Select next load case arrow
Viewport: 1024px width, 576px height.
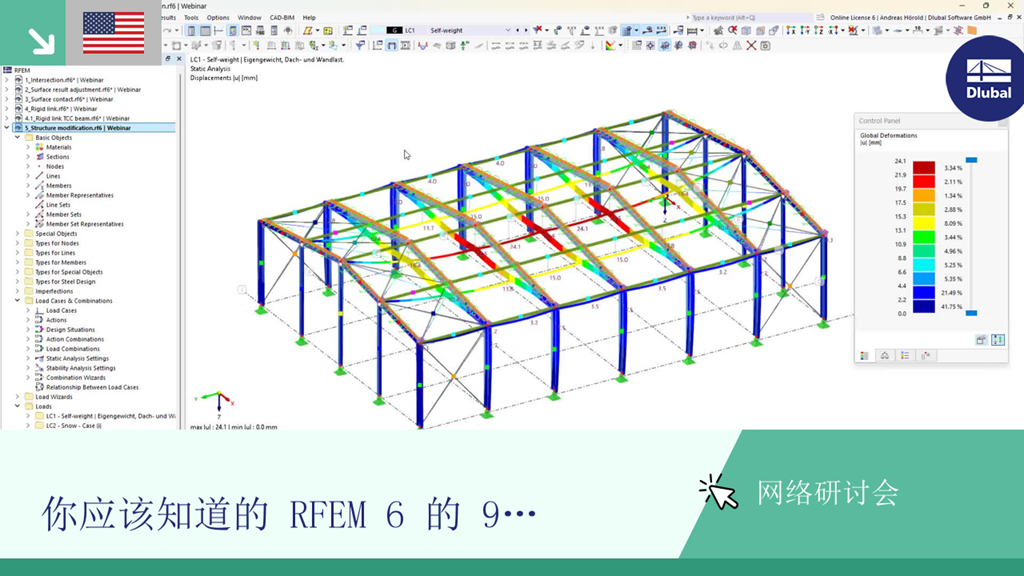(x=526, y=30)
